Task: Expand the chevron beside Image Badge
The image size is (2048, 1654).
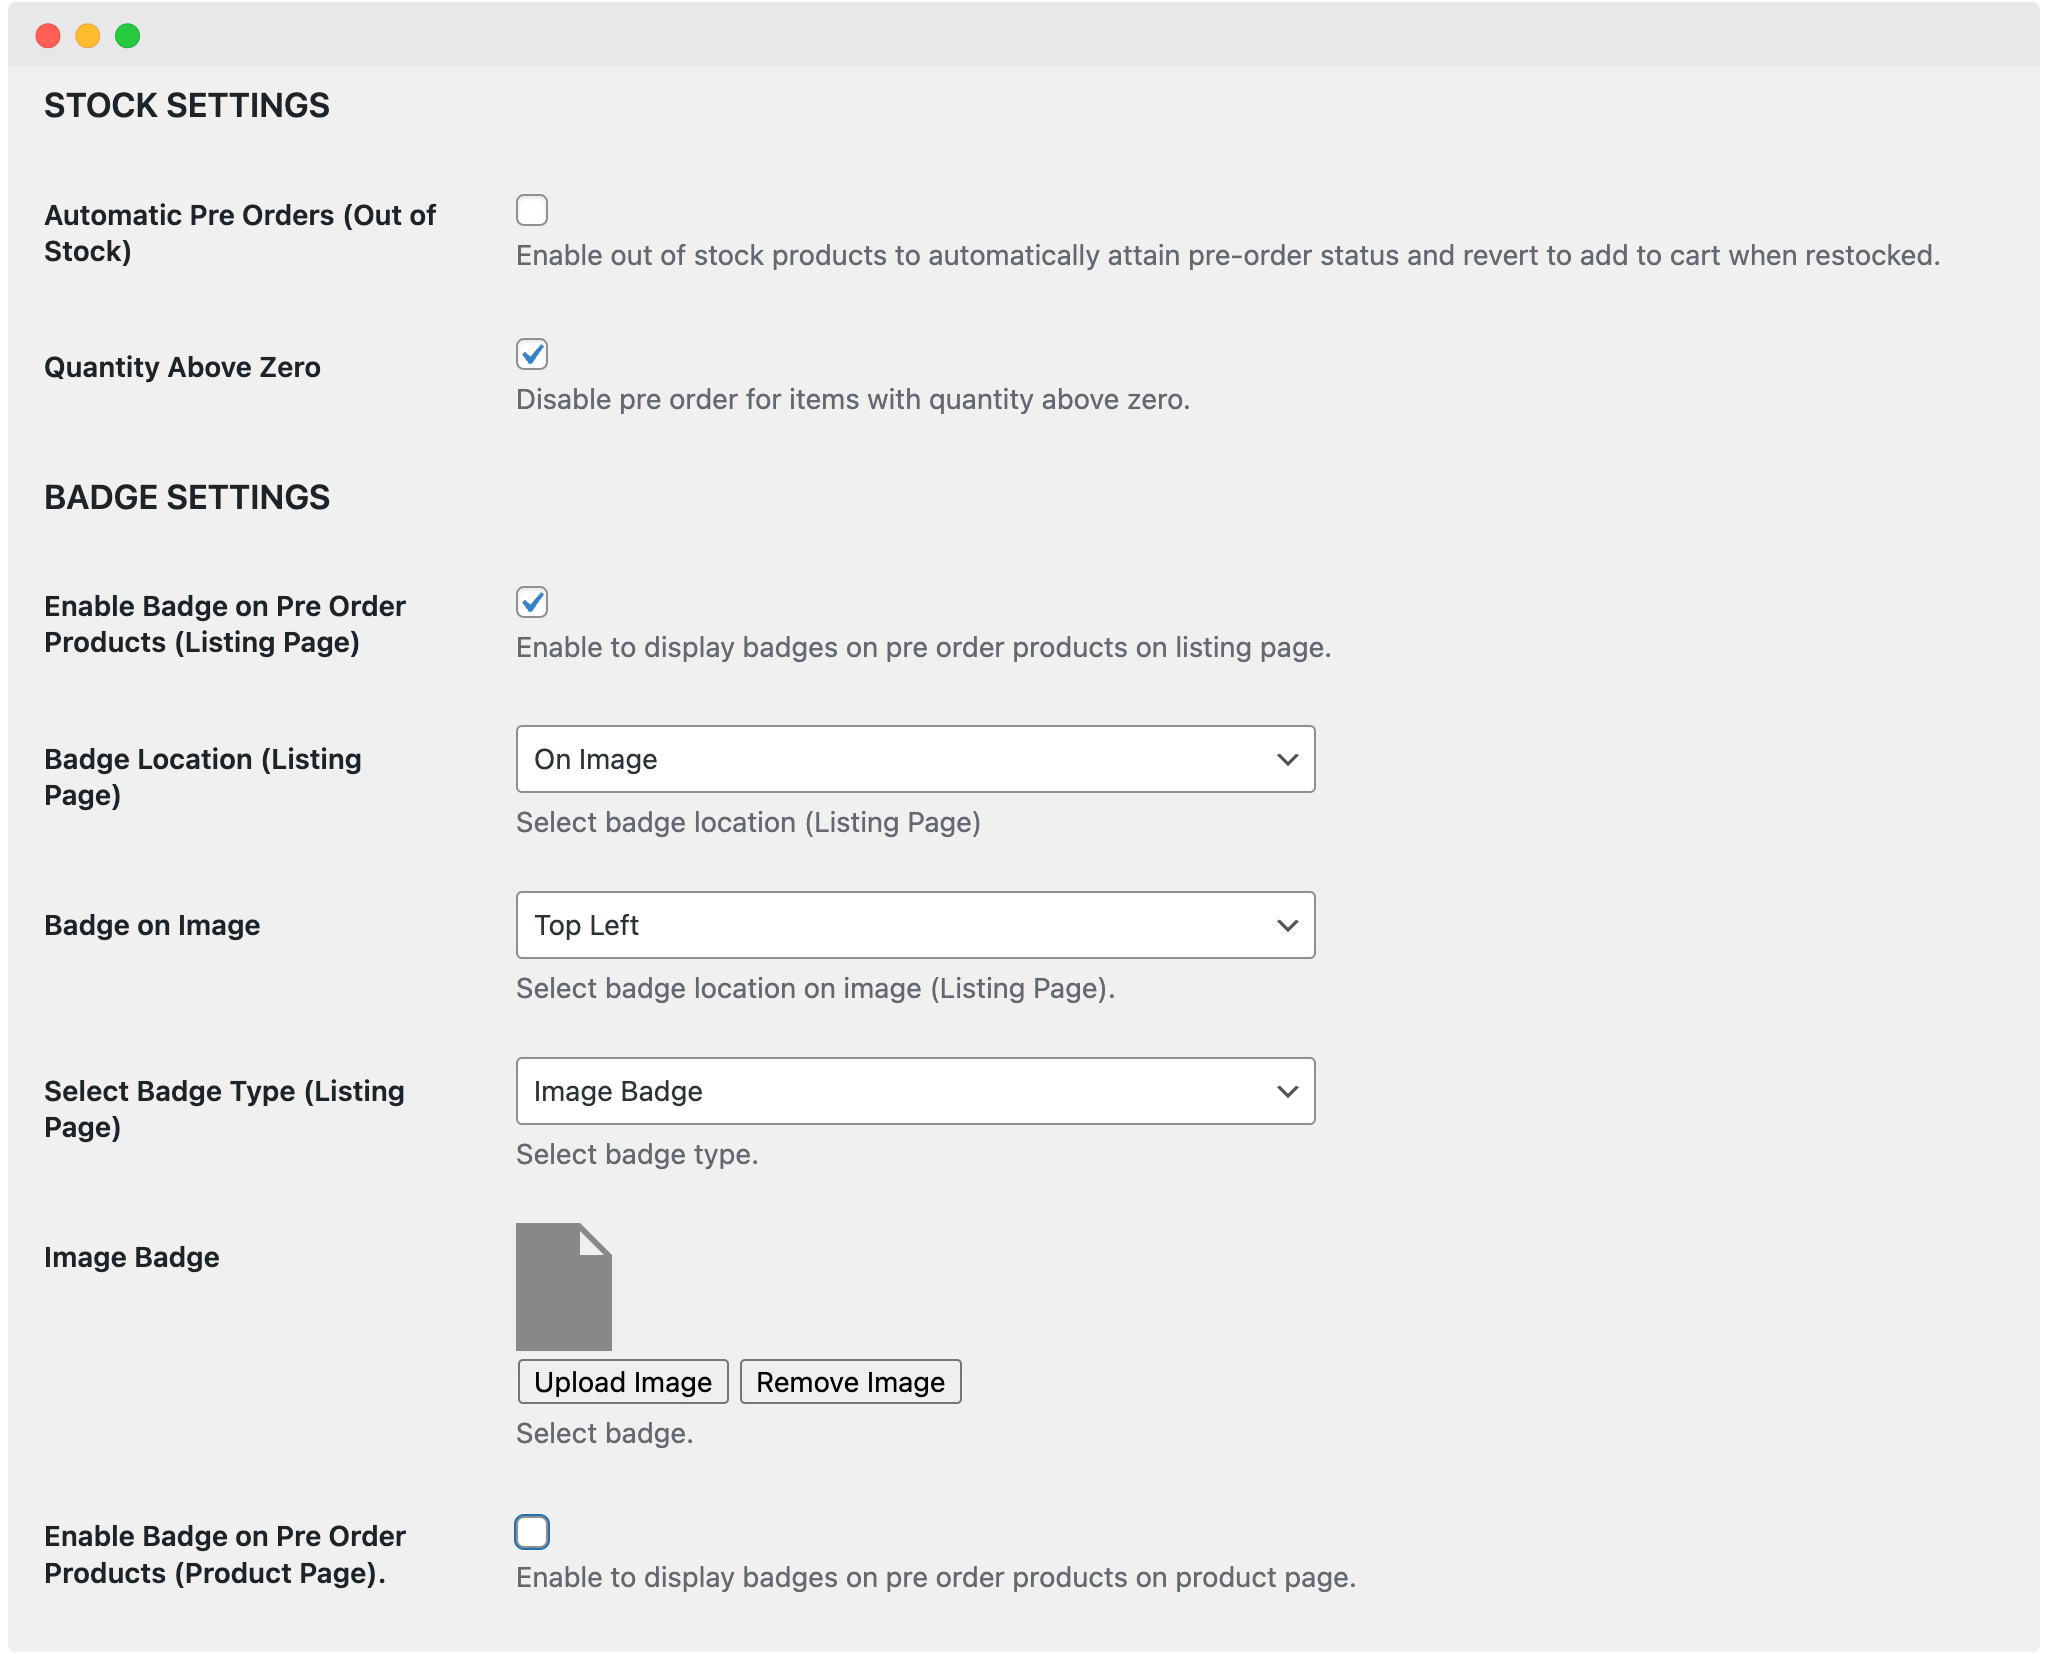Action: [1288, 1091]
